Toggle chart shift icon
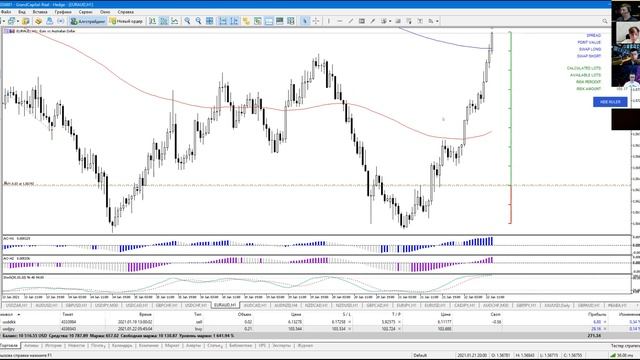Viewport: 640px width, 360px height. [x=234, y=21]
